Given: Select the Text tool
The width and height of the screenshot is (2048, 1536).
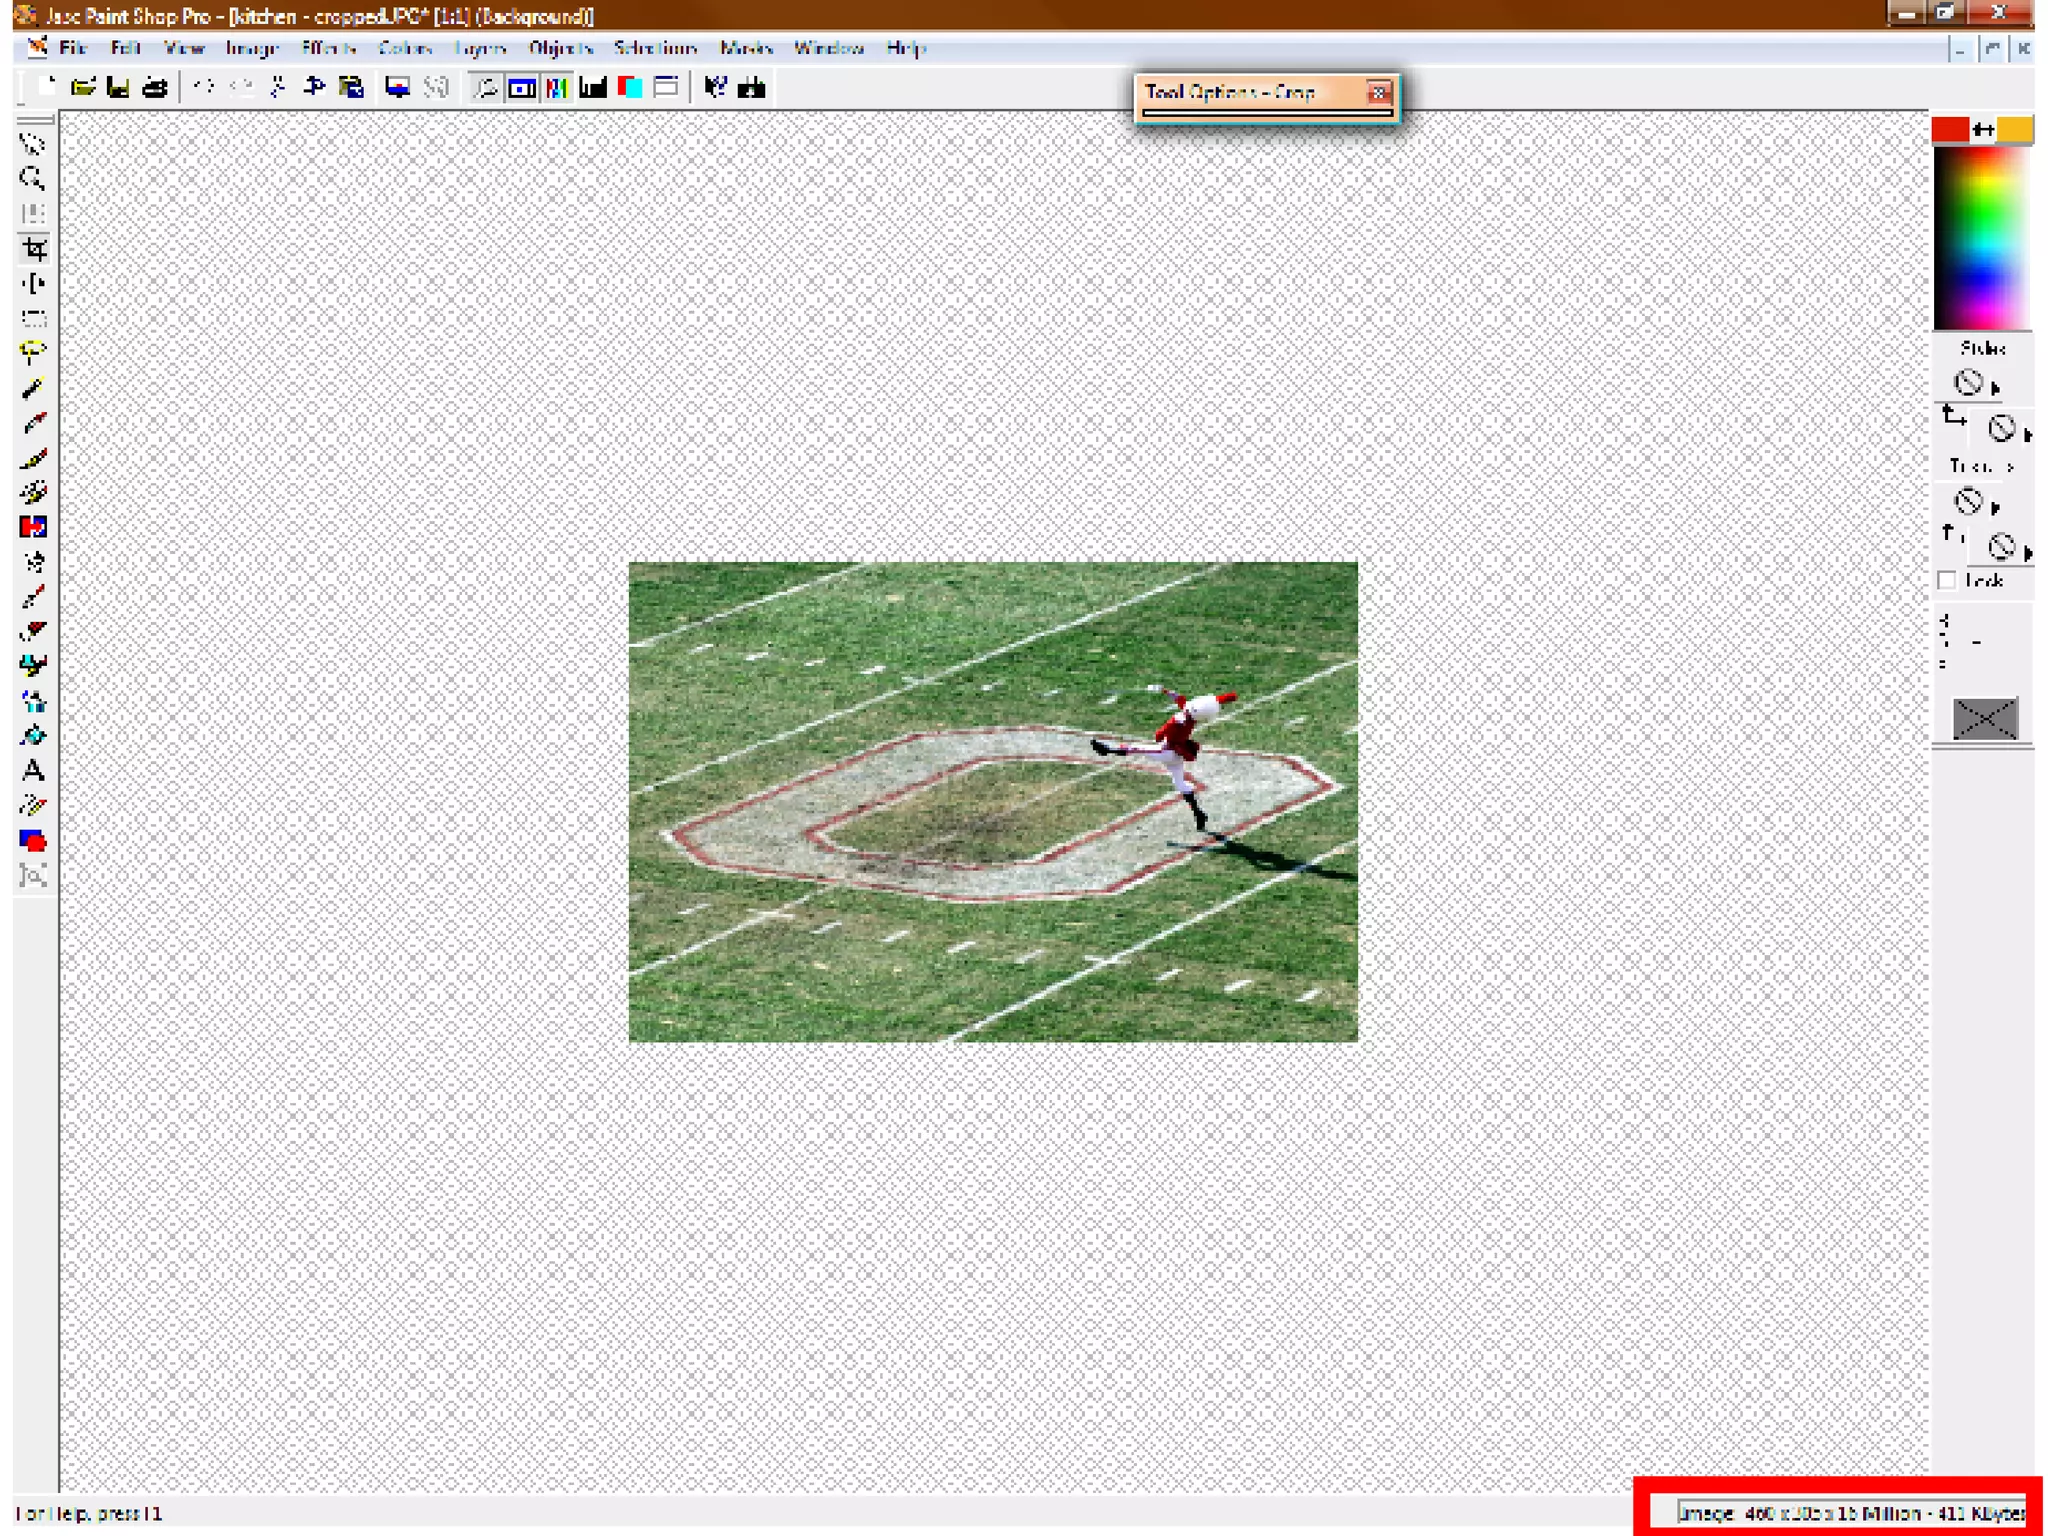Looking at the screenshot, I should pos(33,771).
